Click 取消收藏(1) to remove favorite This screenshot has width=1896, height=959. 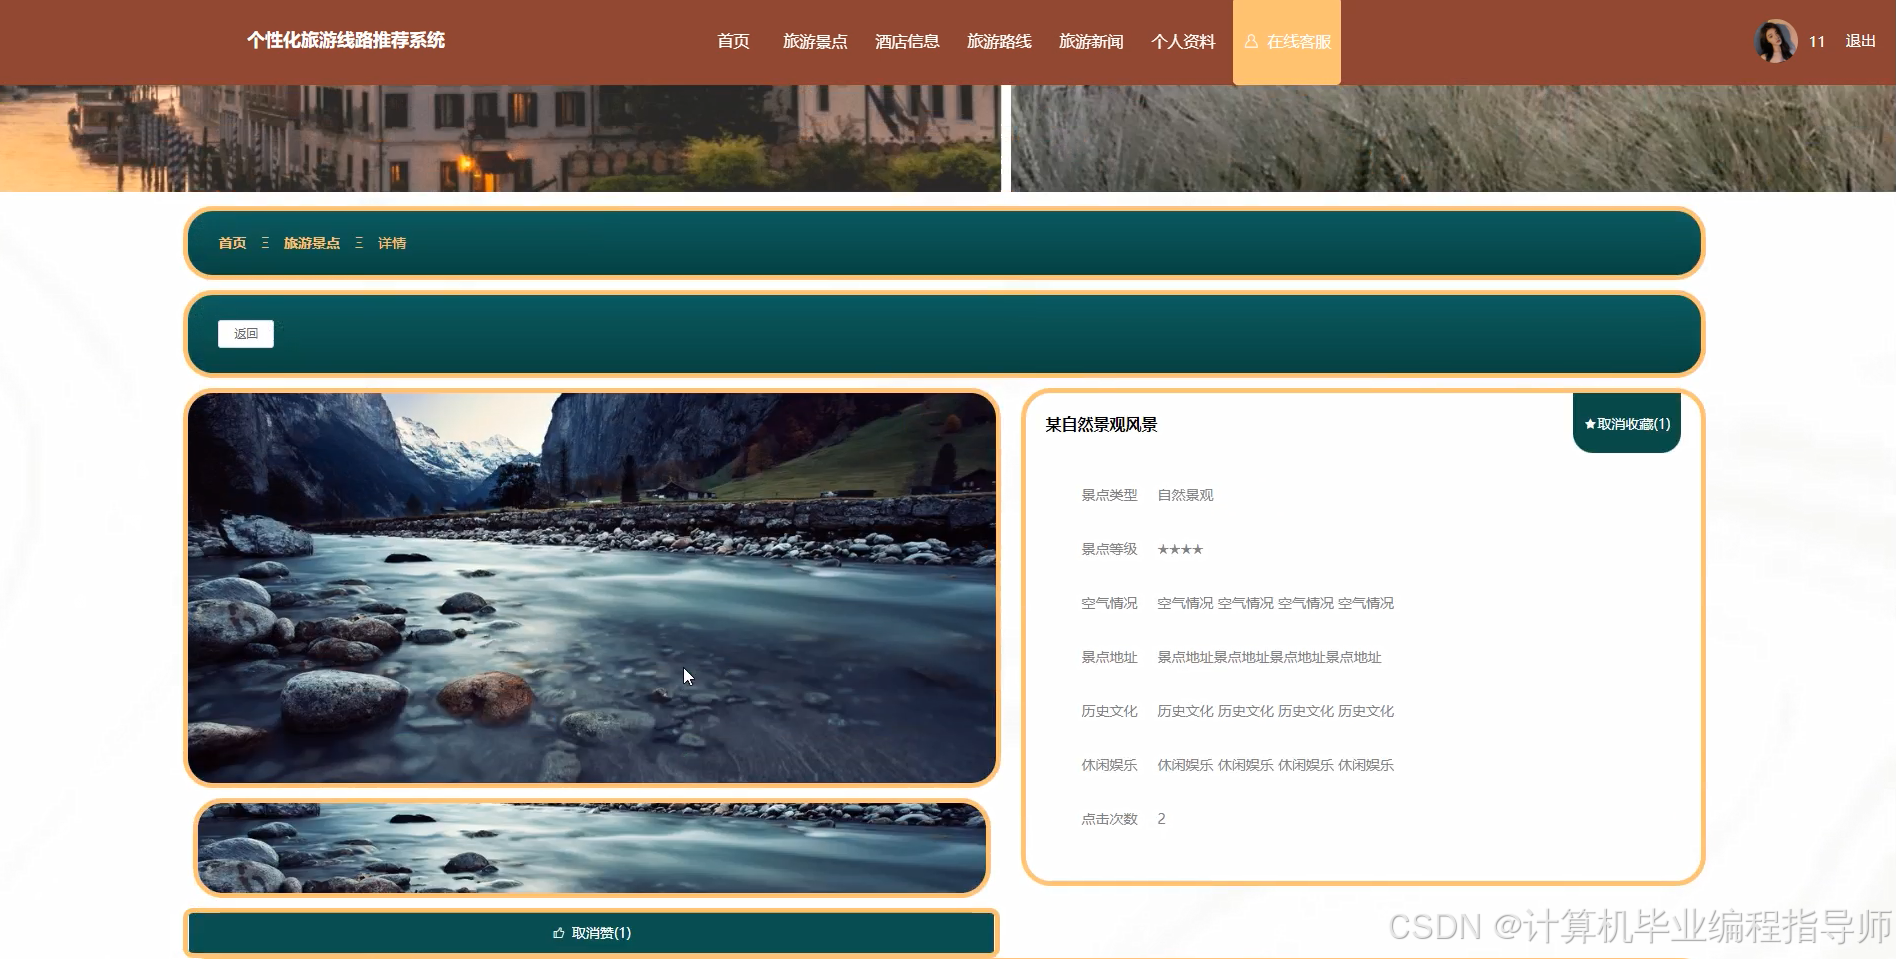[1627, 423]
